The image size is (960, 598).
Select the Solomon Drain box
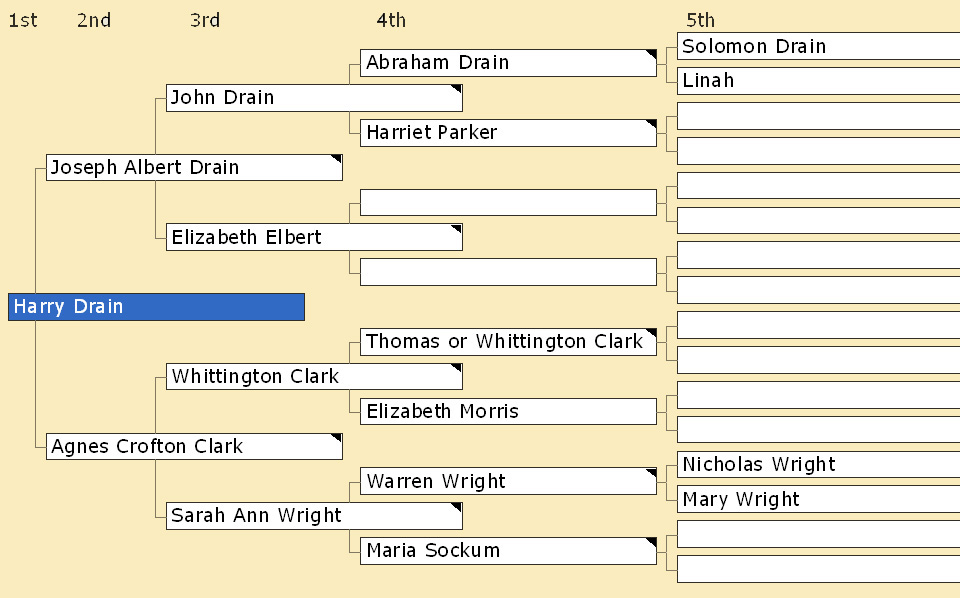click(819, 46)
